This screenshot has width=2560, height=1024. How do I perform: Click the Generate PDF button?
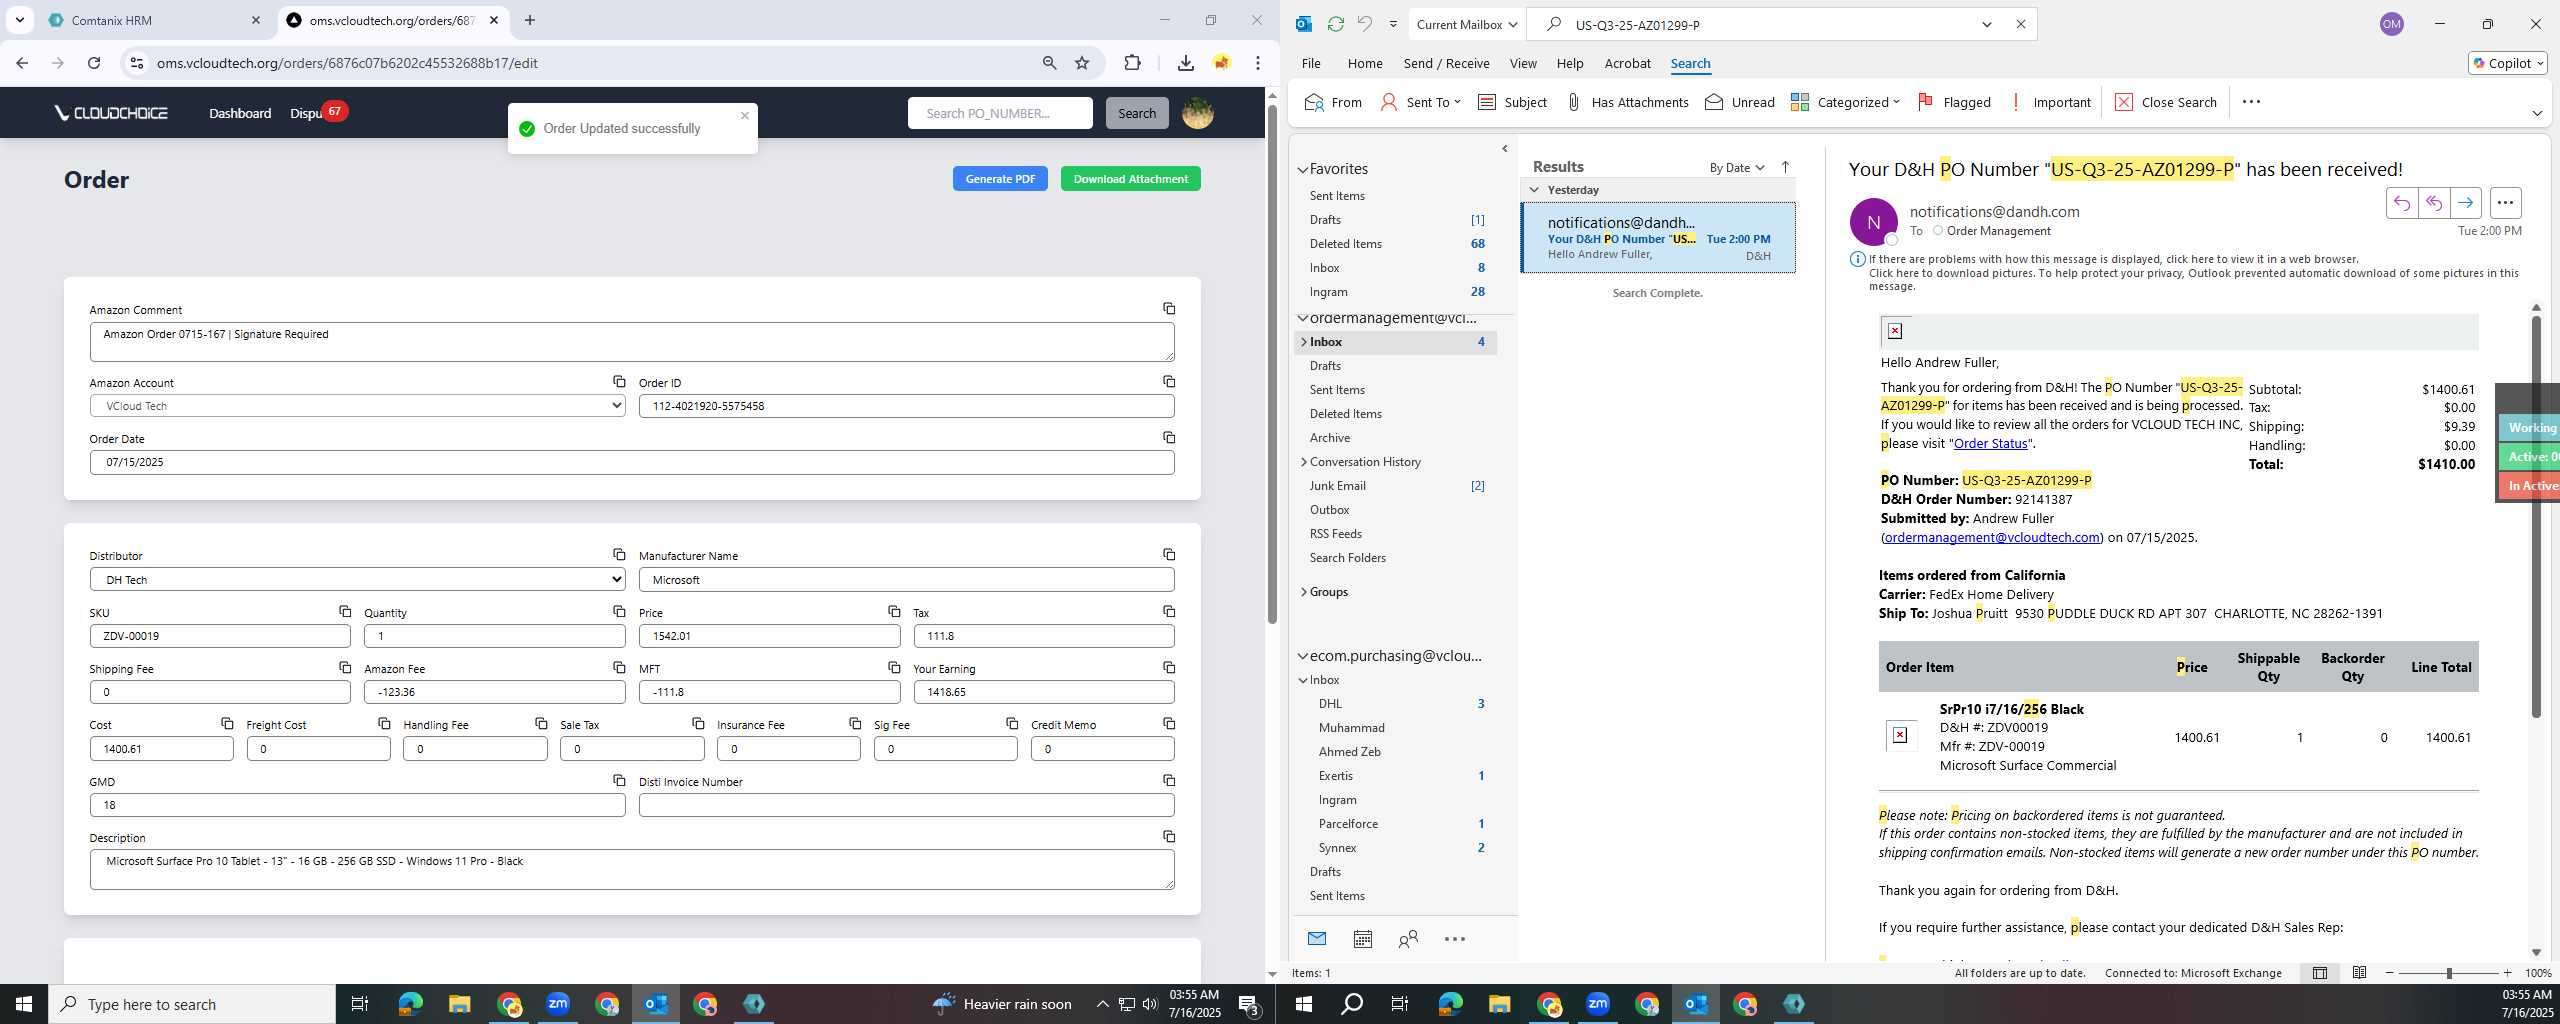(1000, 179)
